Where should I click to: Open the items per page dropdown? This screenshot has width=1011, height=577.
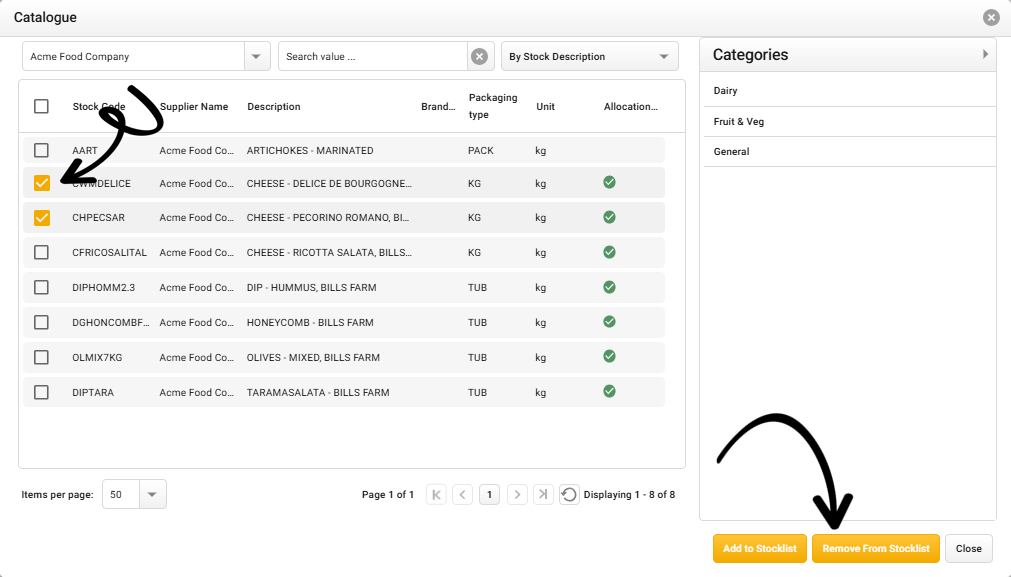pyautogui.click(x=152, y=494)
